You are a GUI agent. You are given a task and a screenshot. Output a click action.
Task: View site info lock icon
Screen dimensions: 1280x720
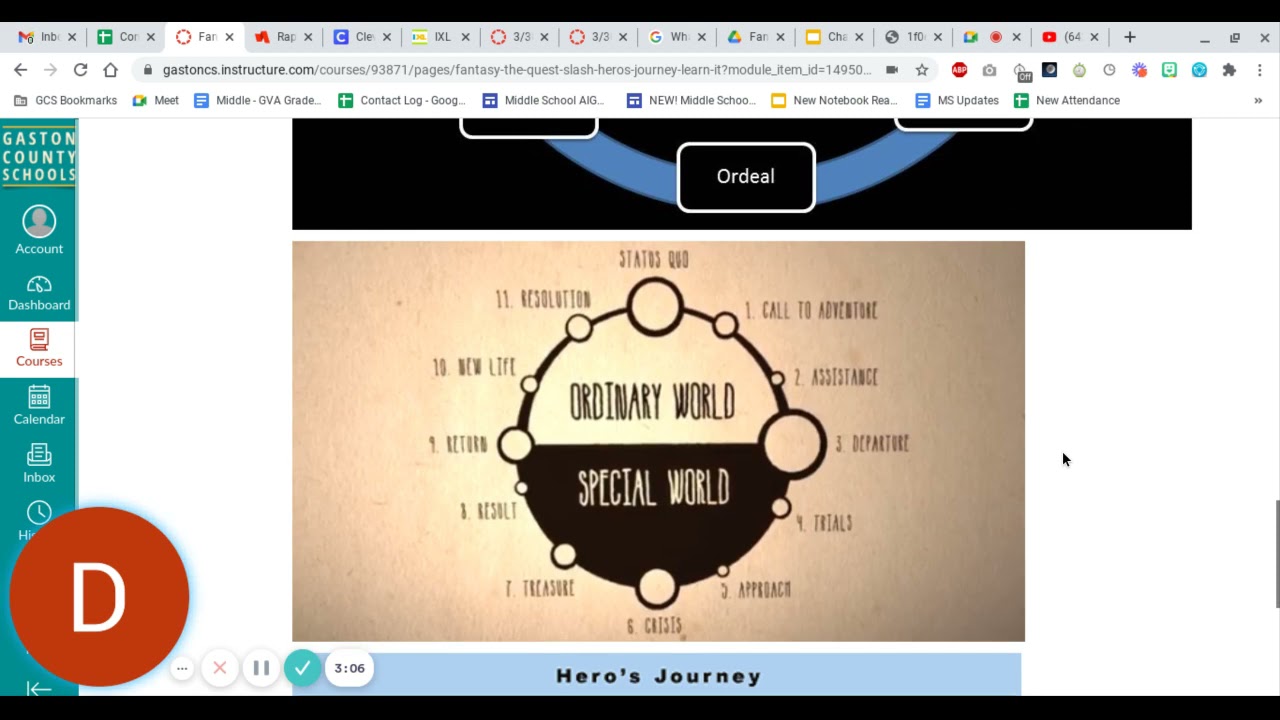[x=148, y=70]
